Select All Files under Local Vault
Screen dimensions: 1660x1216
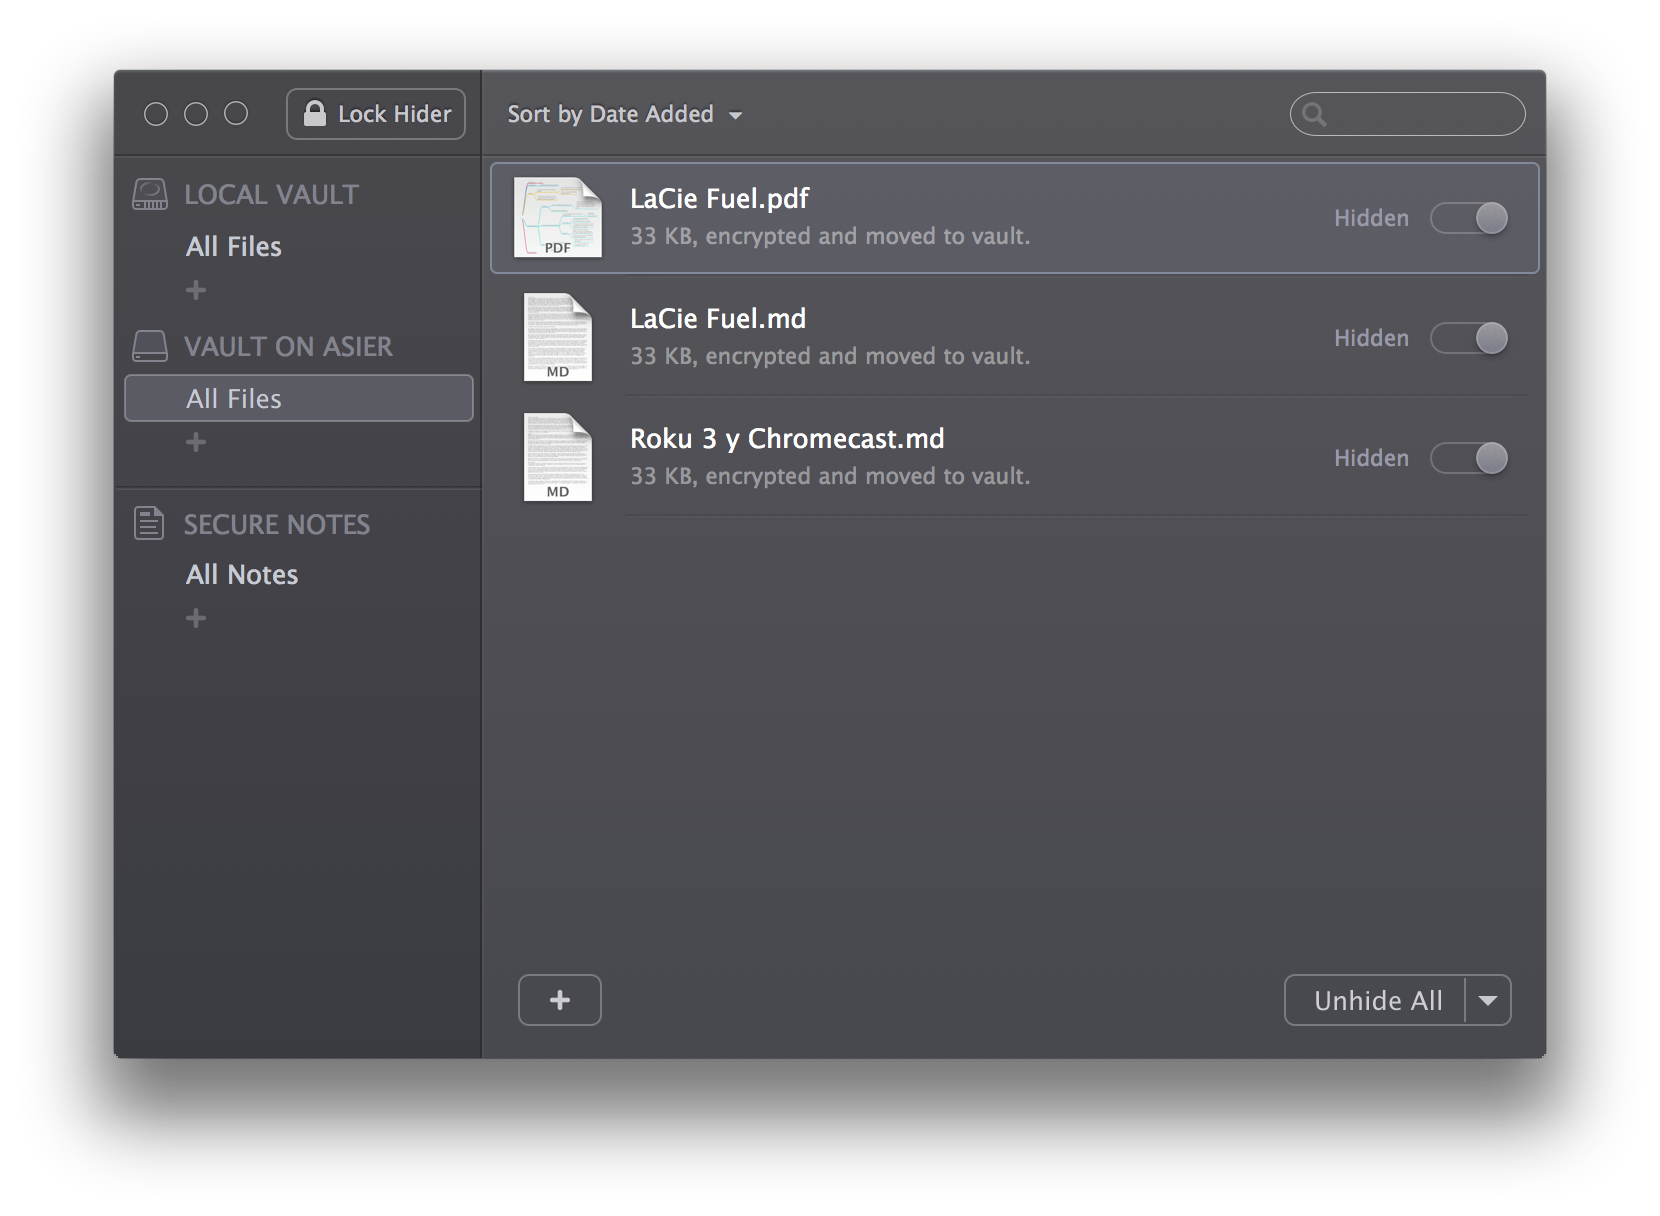(234, 246)
